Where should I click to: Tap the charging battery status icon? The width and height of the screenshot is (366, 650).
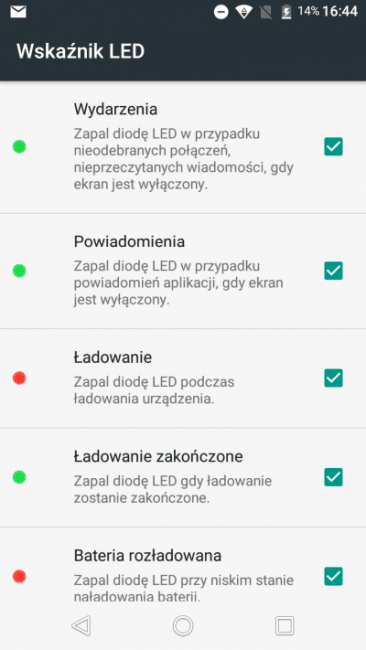tap(286, 12)
